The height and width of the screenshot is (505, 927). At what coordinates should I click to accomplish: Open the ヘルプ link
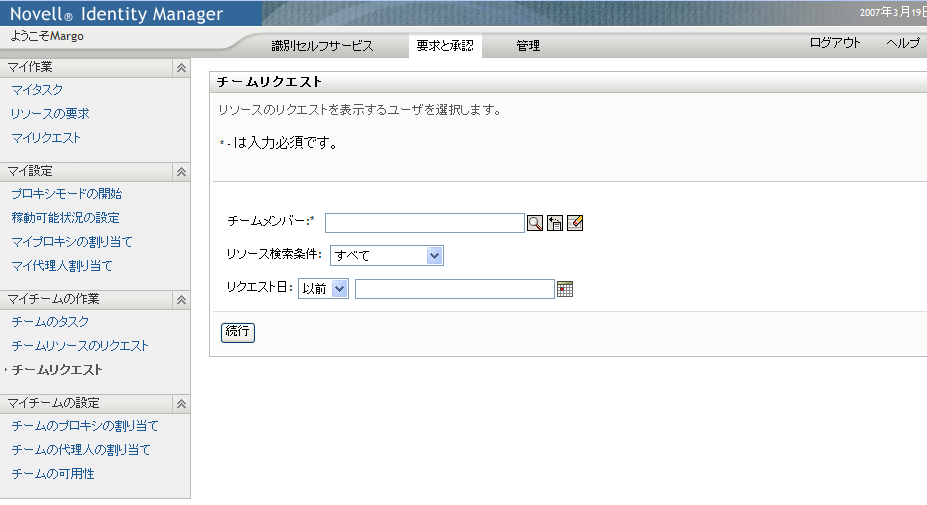tap(903, 43)
